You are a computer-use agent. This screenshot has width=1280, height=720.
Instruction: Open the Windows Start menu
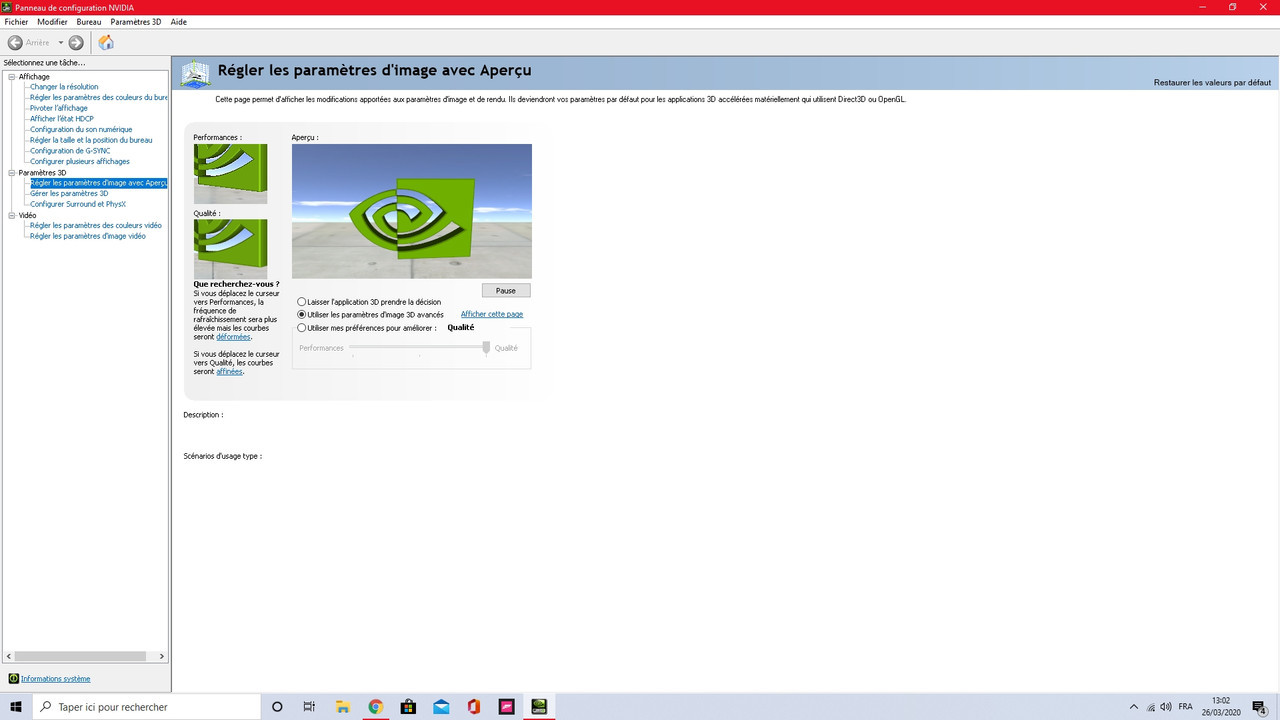click(16, 707)
